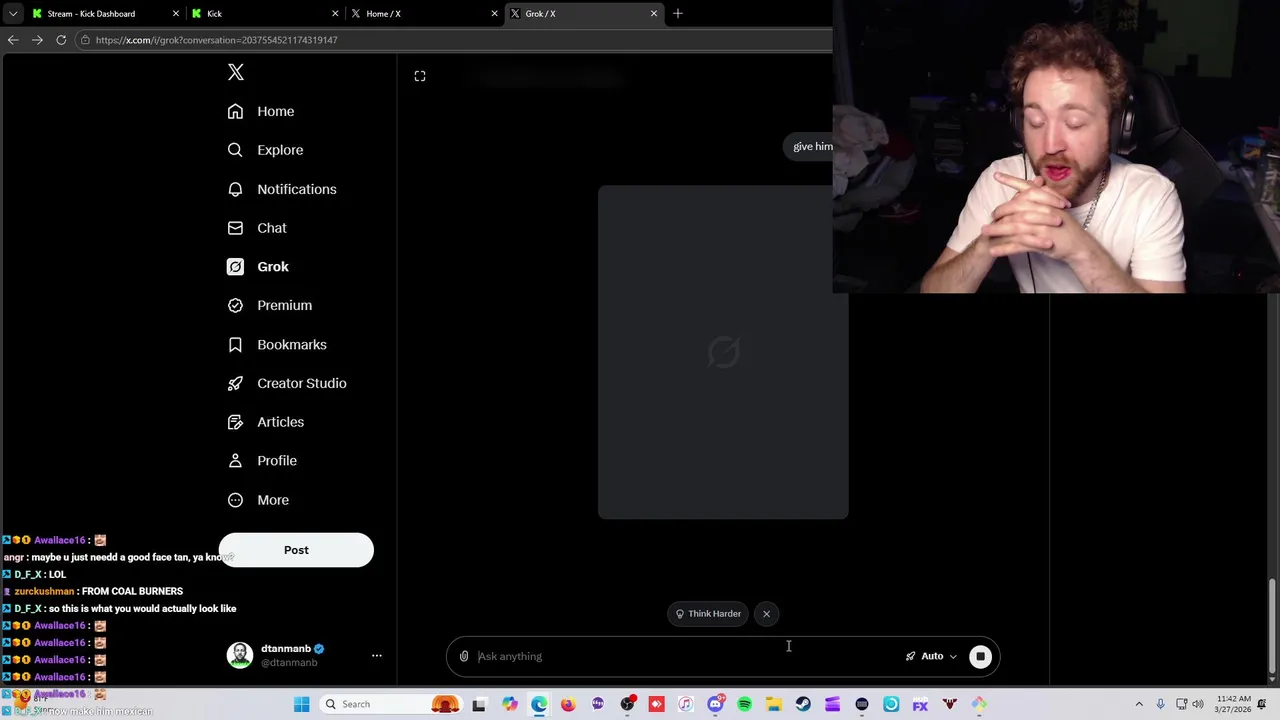Click the browser address bar URL
Viewport: 1280px width, 720px height.
click(216, 40)
